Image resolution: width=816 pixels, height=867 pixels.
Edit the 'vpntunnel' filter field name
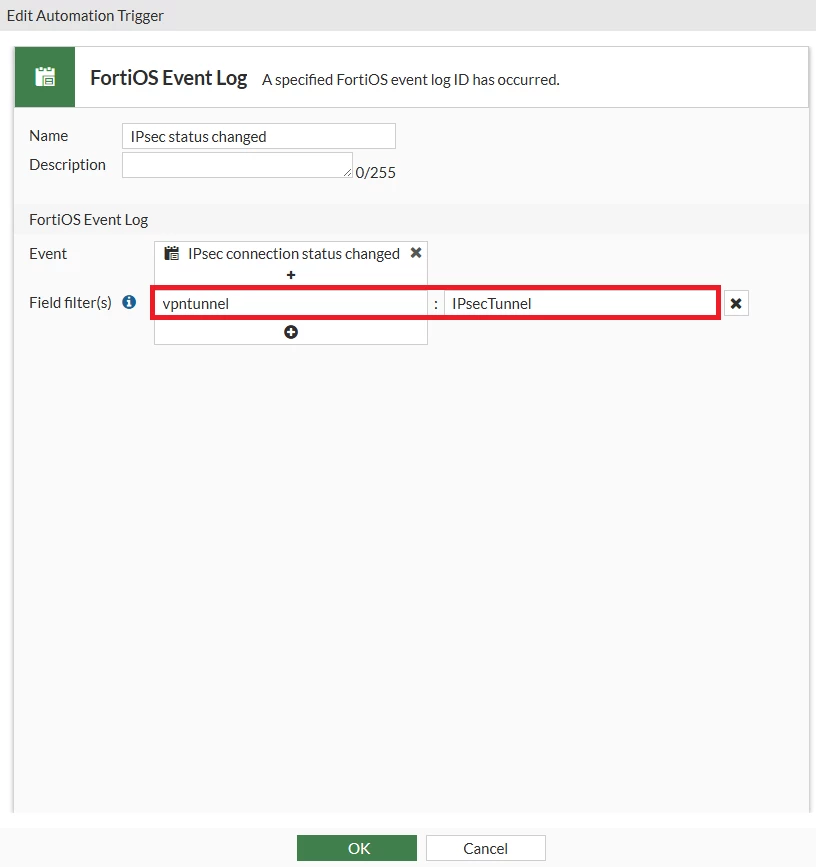pos(290,303)
